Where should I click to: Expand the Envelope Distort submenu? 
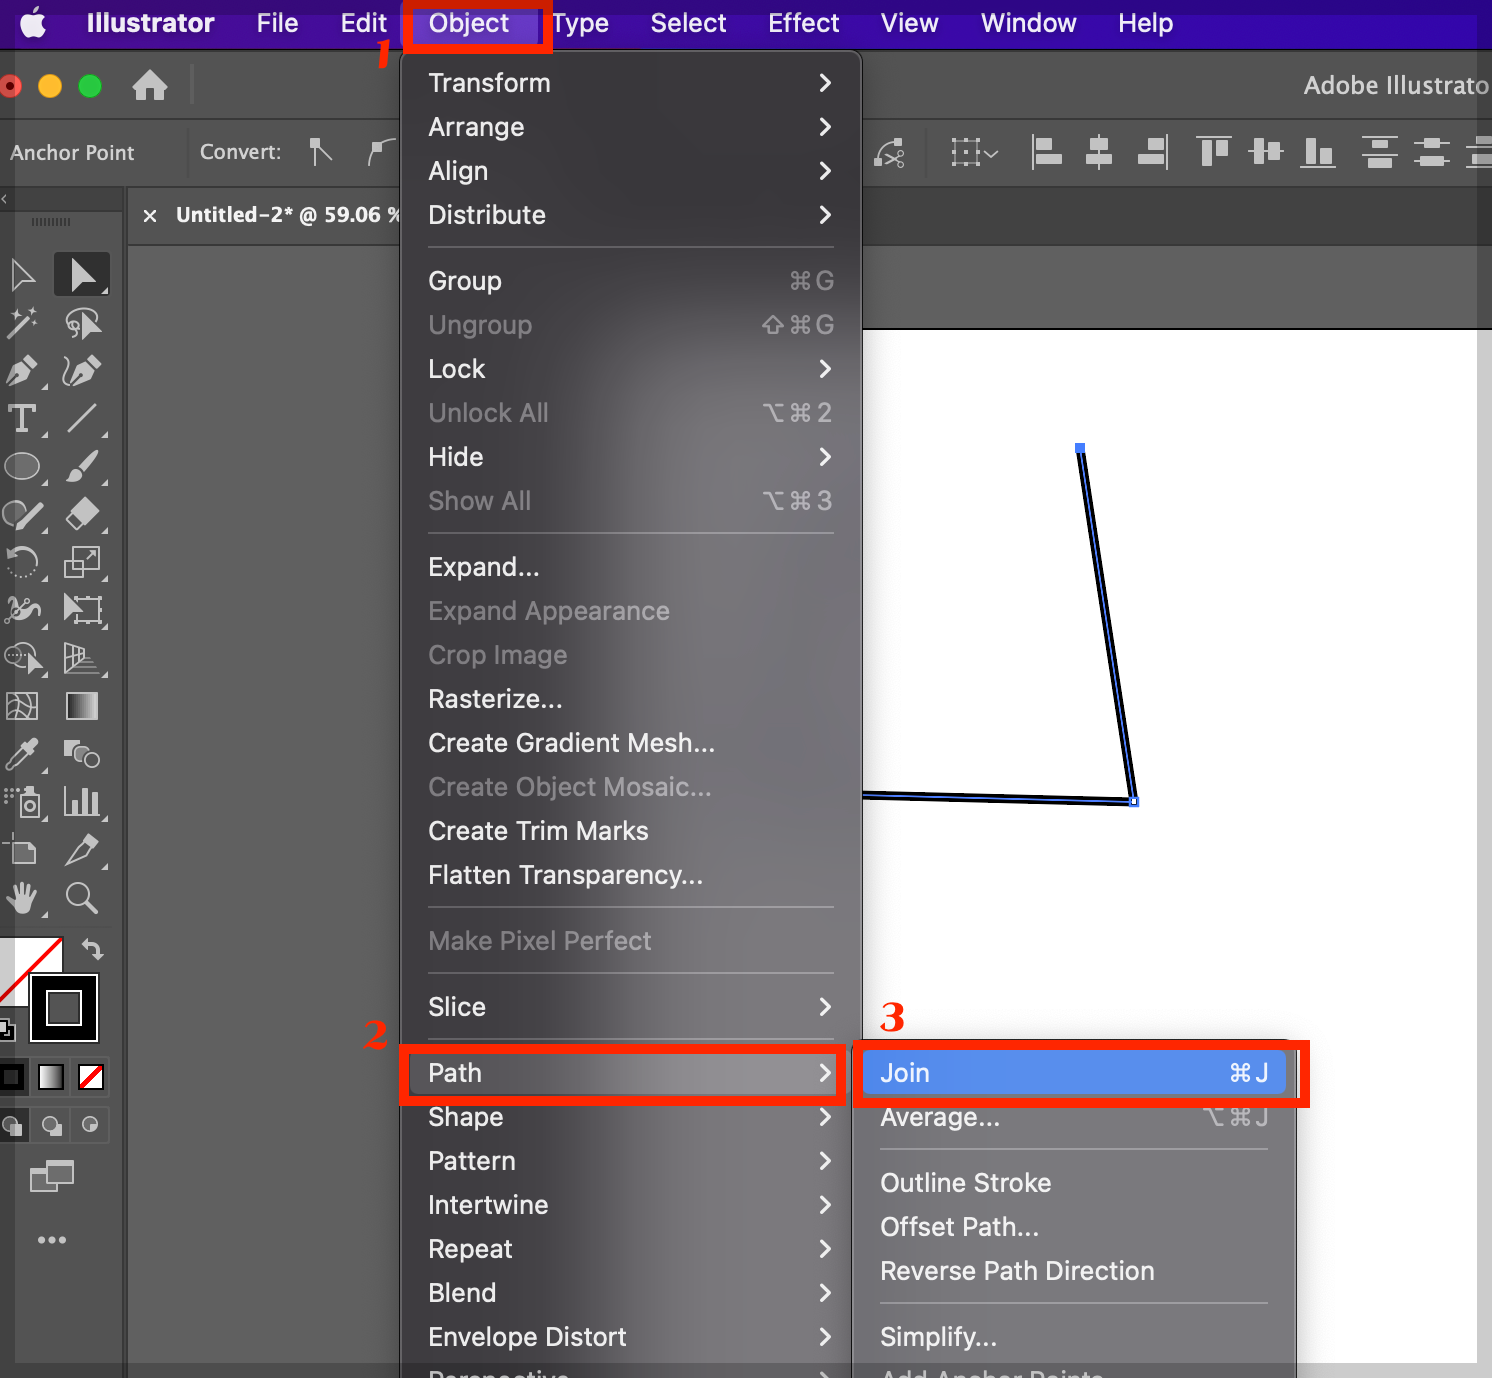[630, 1337]
